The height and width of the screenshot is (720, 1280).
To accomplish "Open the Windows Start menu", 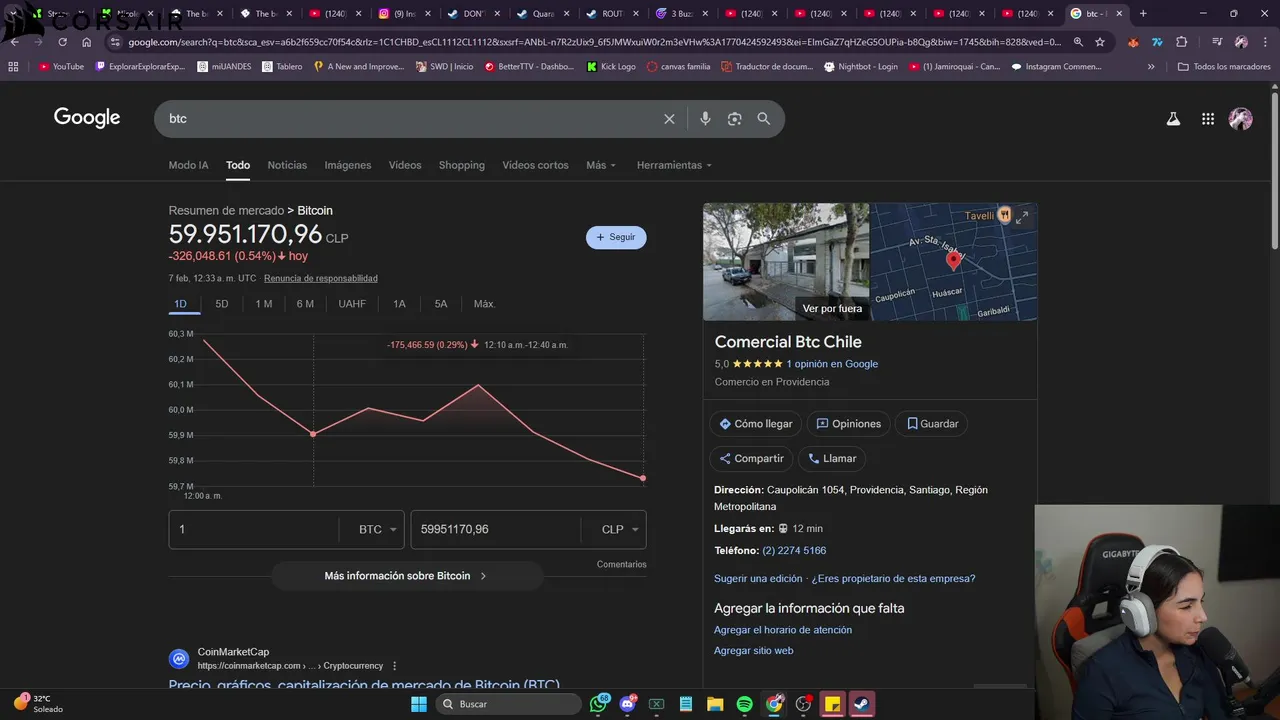I will coord(419,704).
